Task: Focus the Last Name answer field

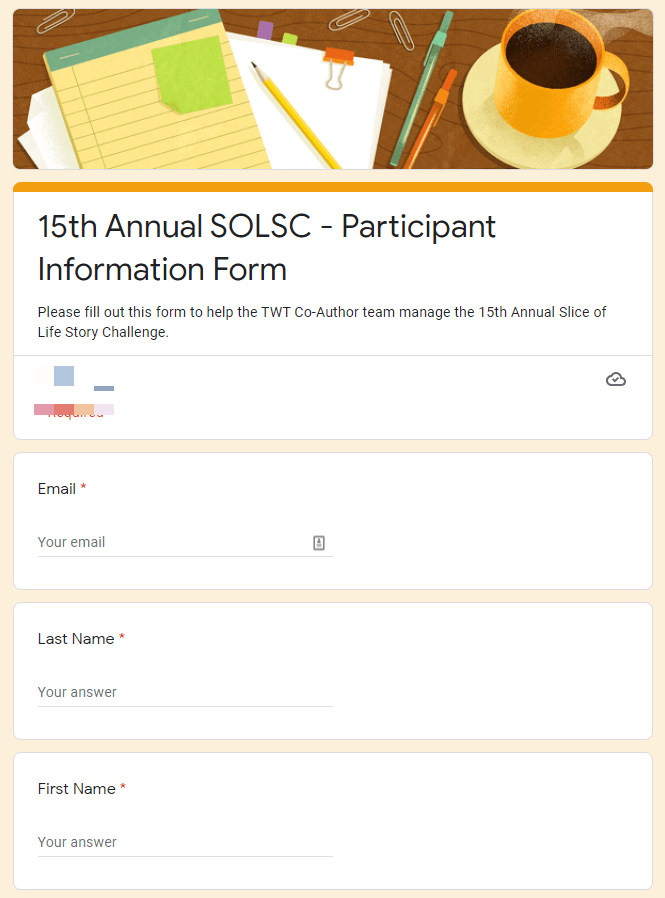Action: pos(185,692)
